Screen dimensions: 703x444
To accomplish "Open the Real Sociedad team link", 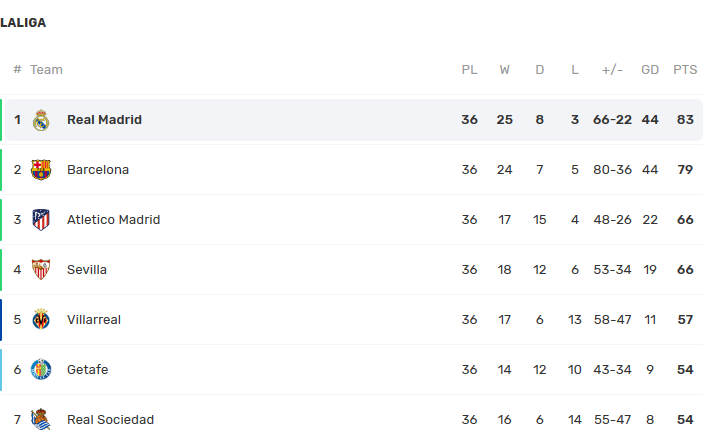I will coord(110,420).
